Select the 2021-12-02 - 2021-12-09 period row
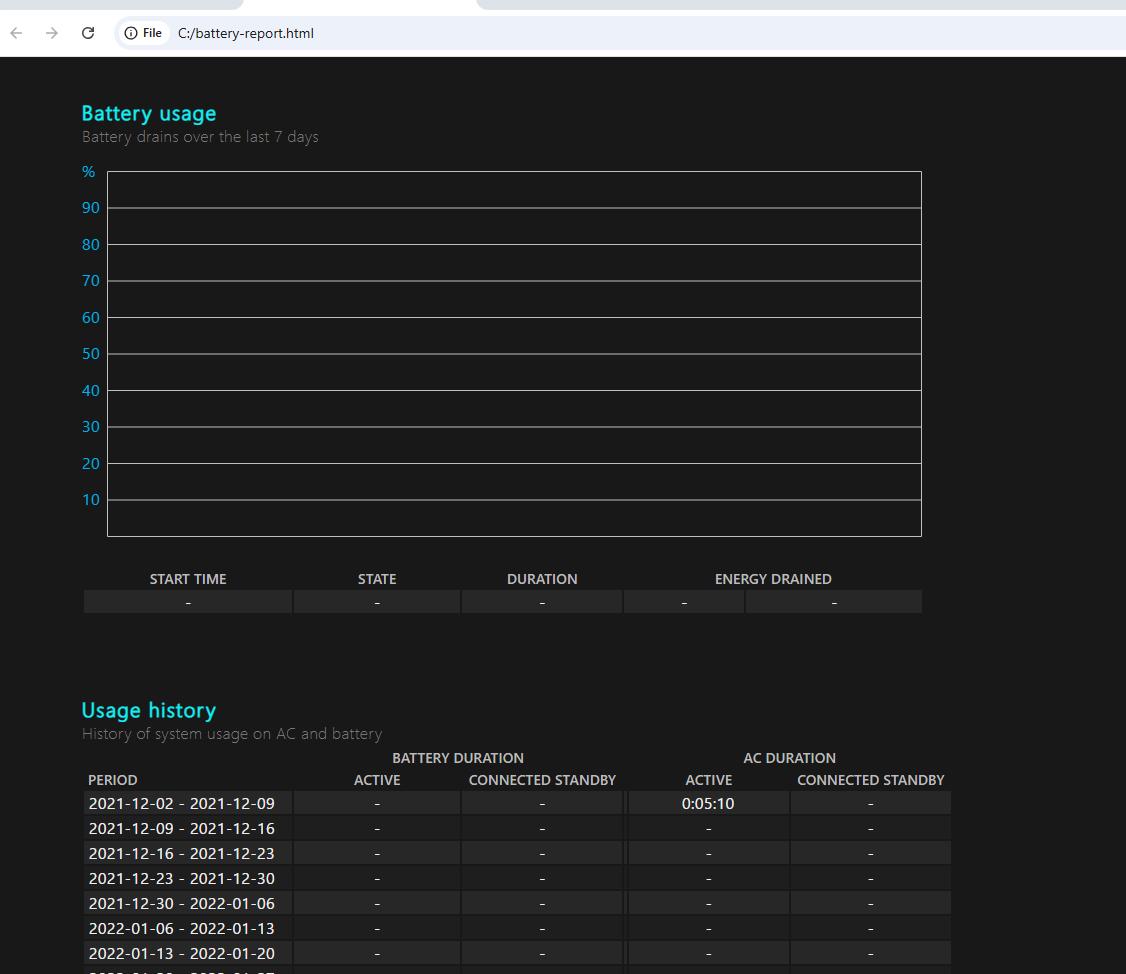1126x974 pixels. [181, 803]
